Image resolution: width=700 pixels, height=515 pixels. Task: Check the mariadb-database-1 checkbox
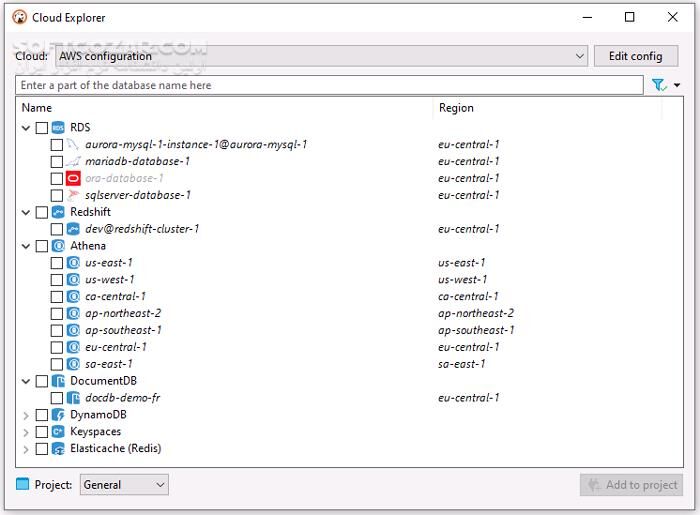click(x=57, y=161)
